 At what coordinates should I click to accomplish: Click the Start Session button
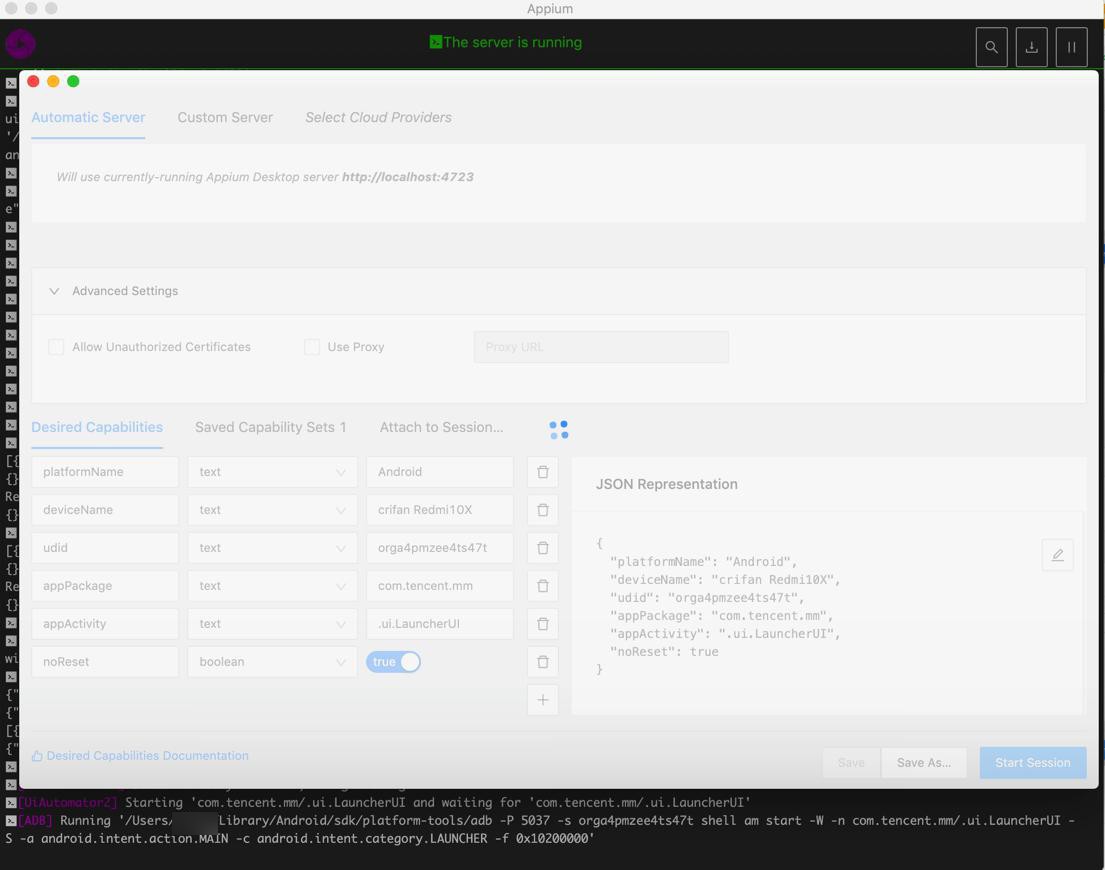(x=1032, y=763)
